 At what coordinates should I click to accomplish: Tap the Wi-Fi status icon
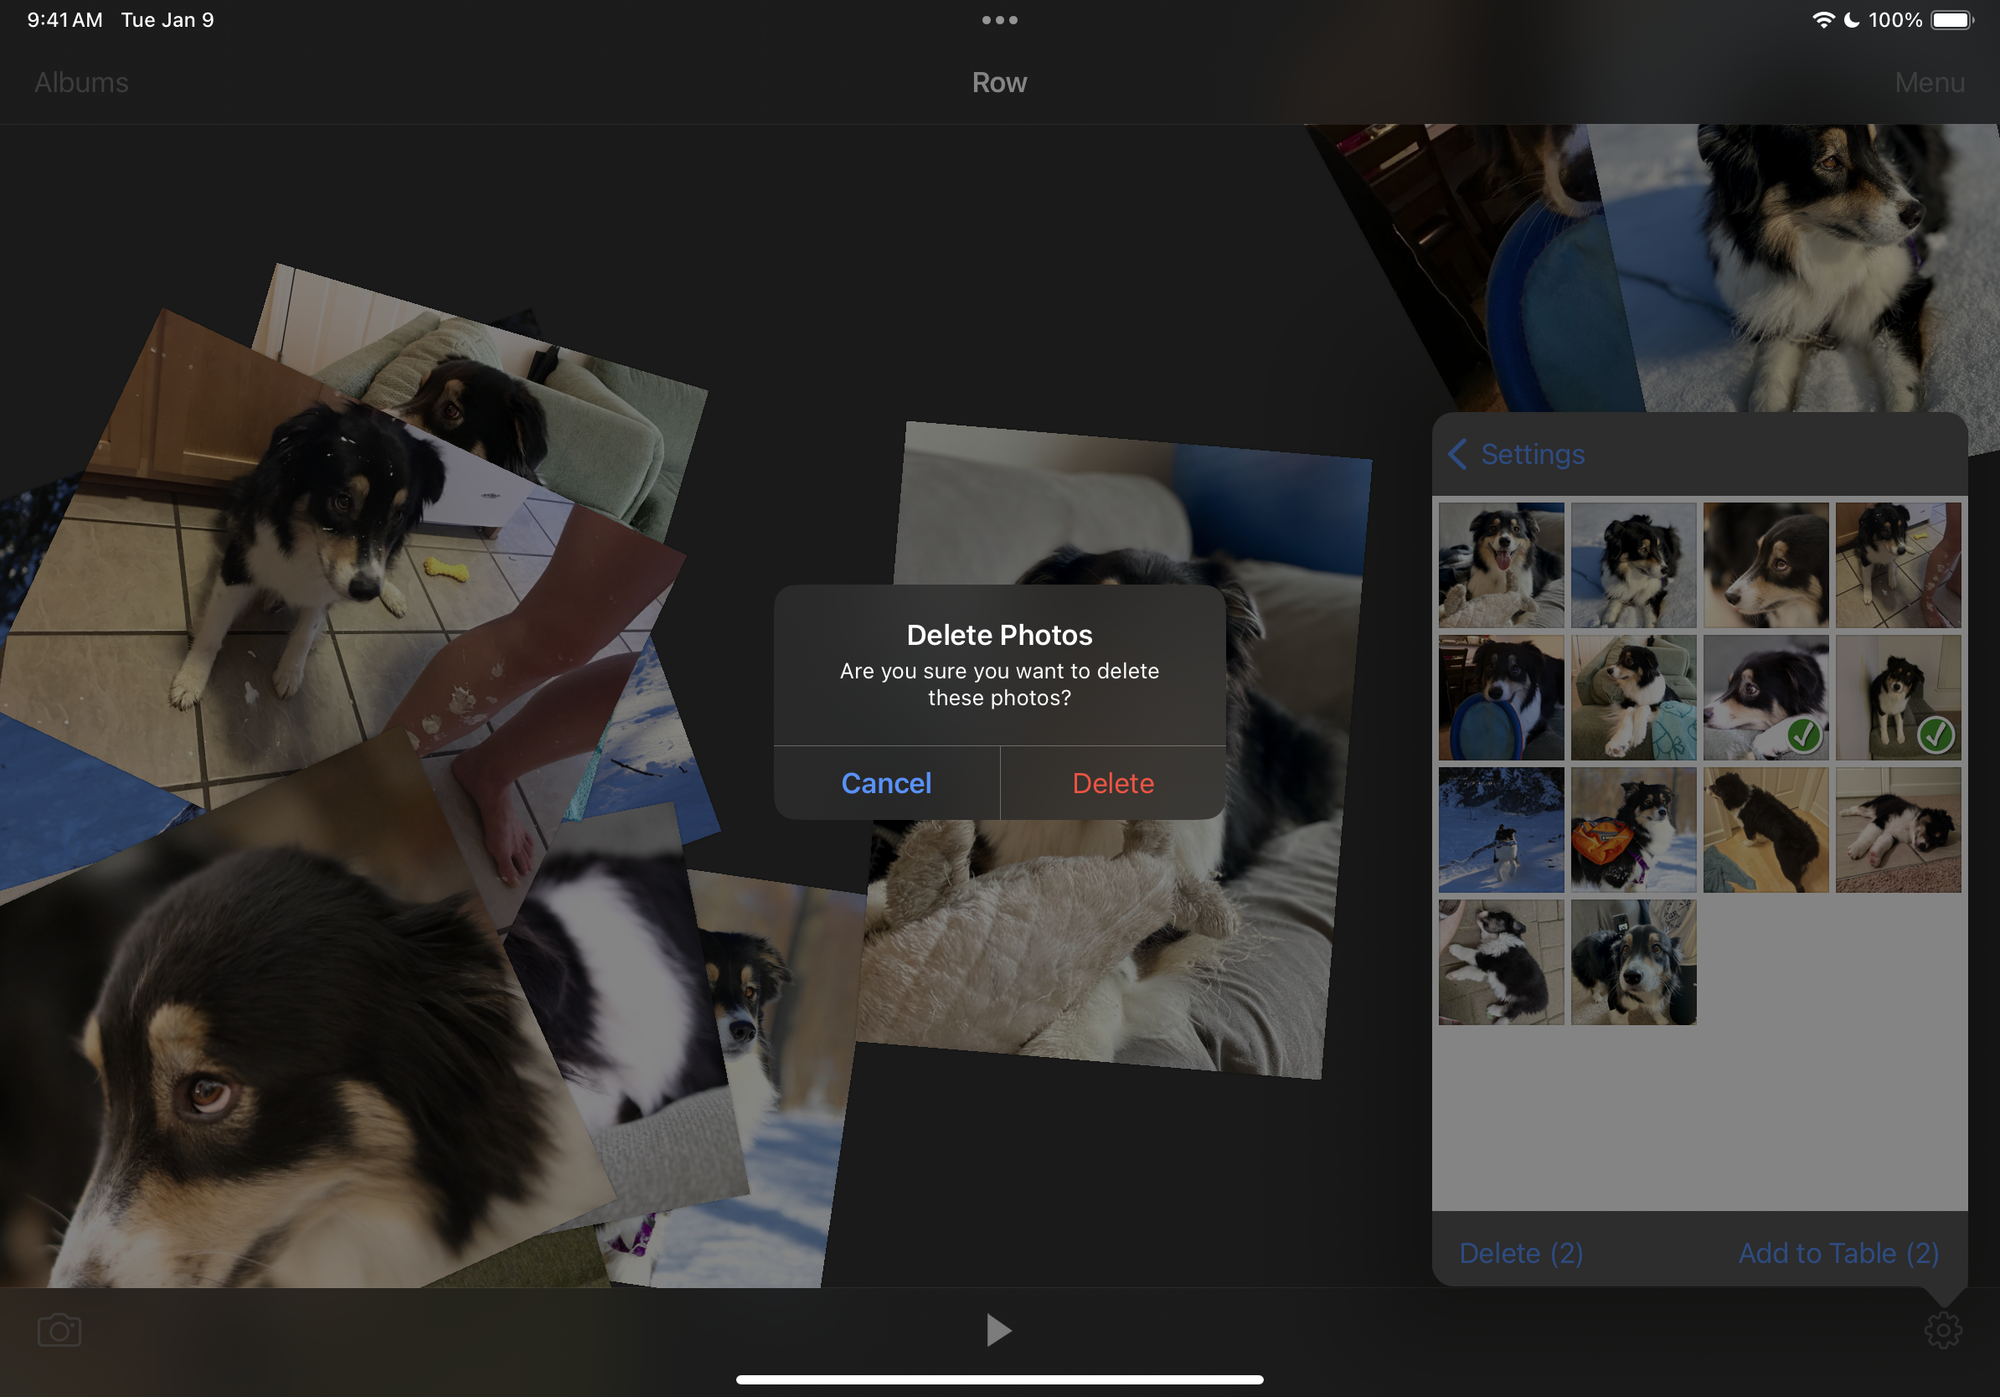1822,20
